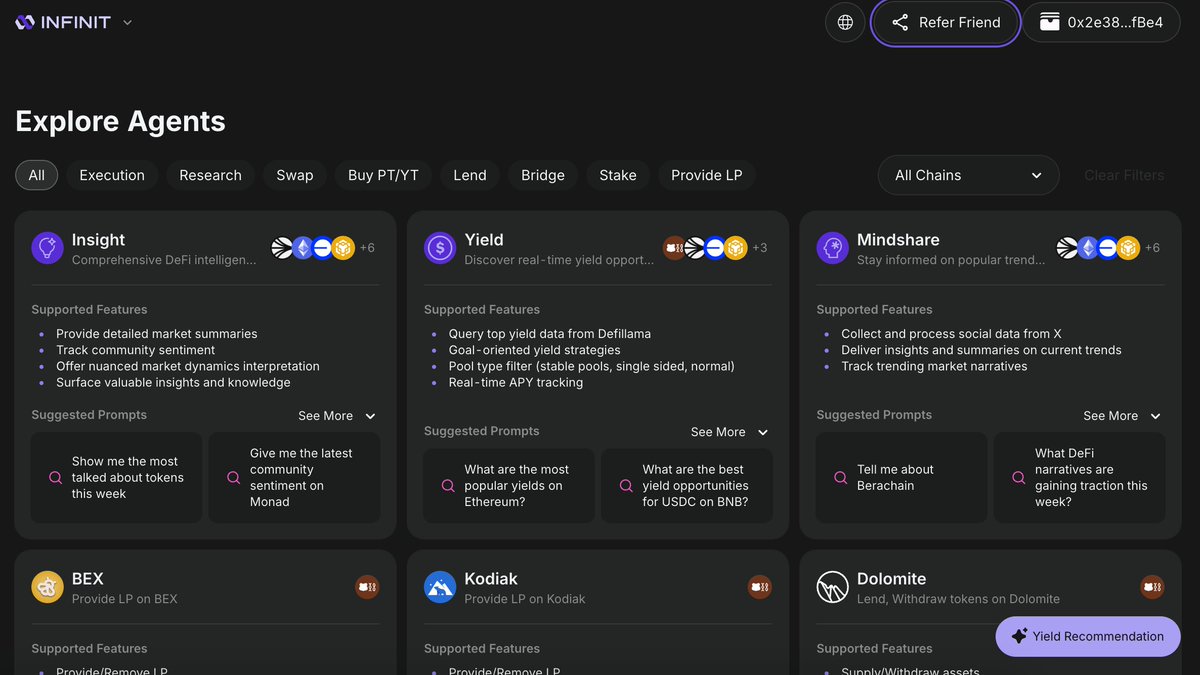
Task: Click the Berachain icon on Dolomite card
Action: coord(1152,587)
